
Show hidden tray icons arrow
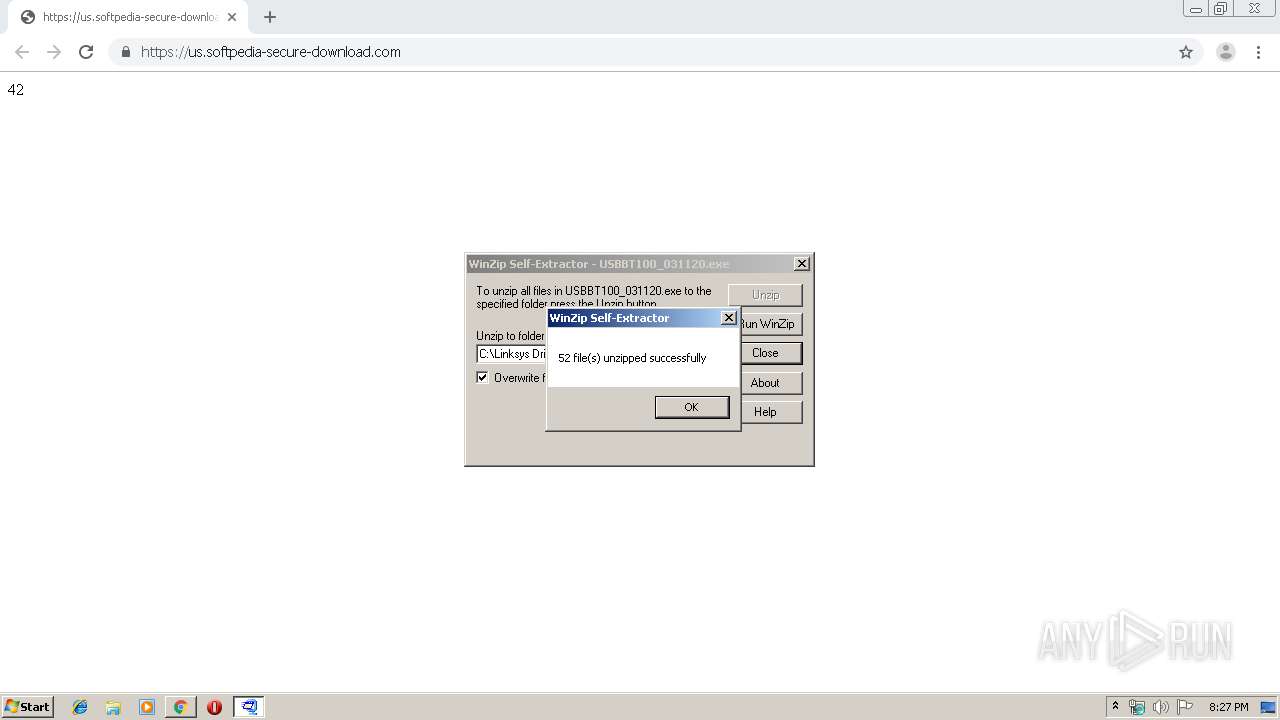(x=1116, y=707)
